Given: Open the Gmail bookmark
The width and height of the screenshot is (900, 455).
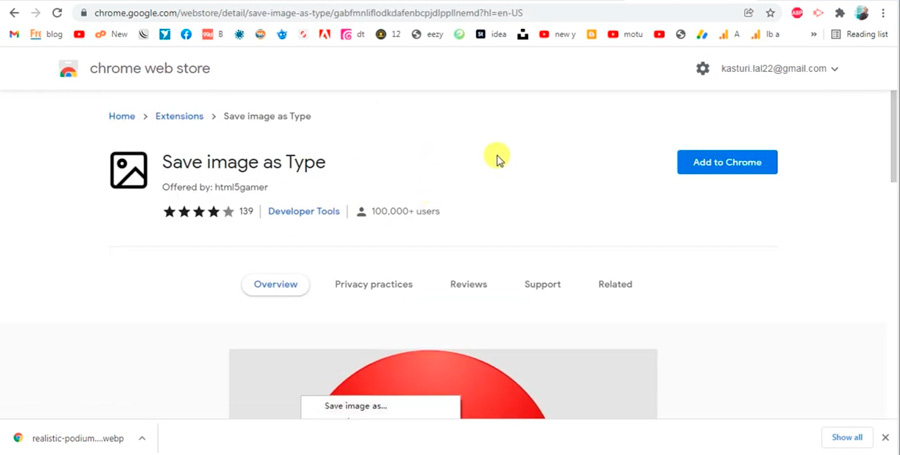Looking at the screenshot, I should (14, 34).
